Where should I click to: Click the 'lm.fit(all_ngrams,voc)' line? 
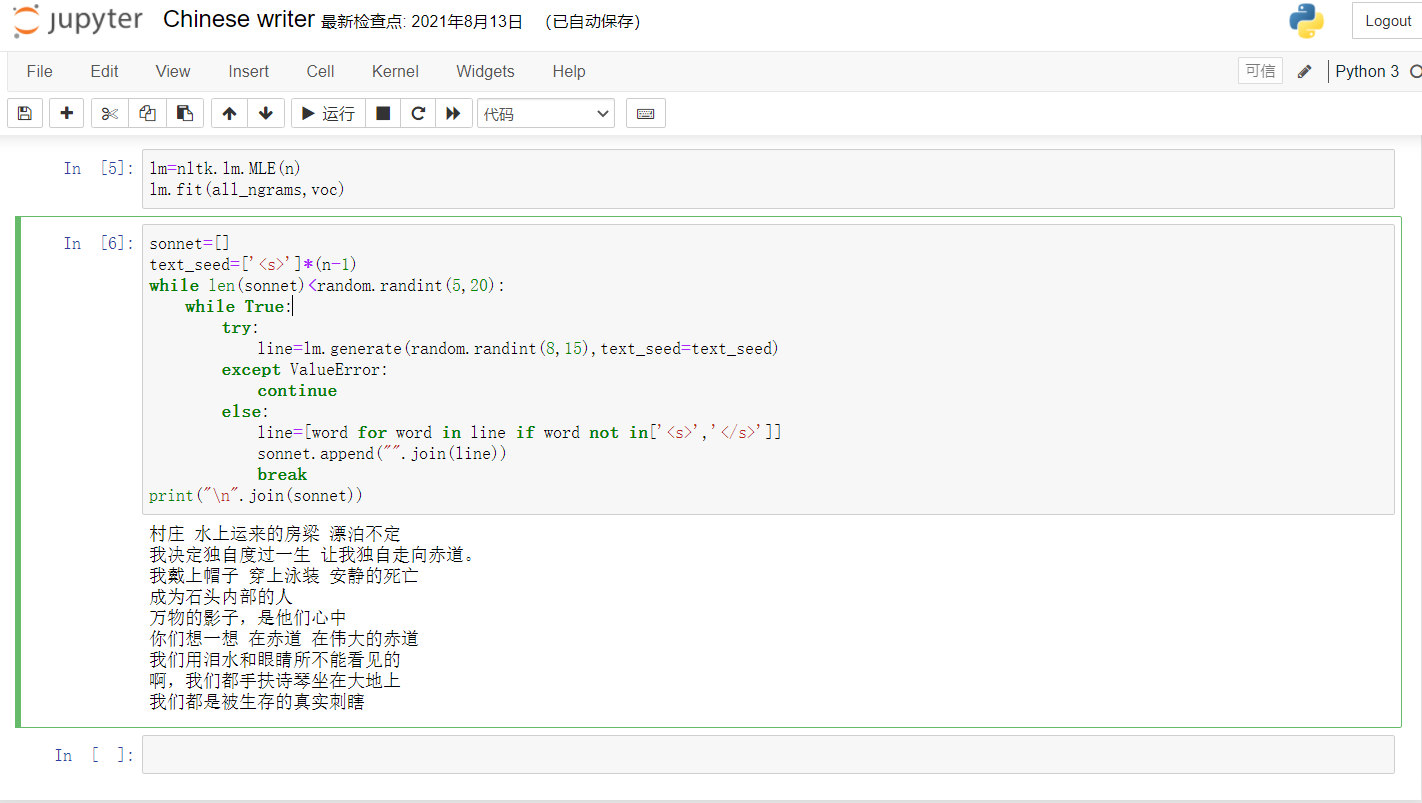coord(247,189)
